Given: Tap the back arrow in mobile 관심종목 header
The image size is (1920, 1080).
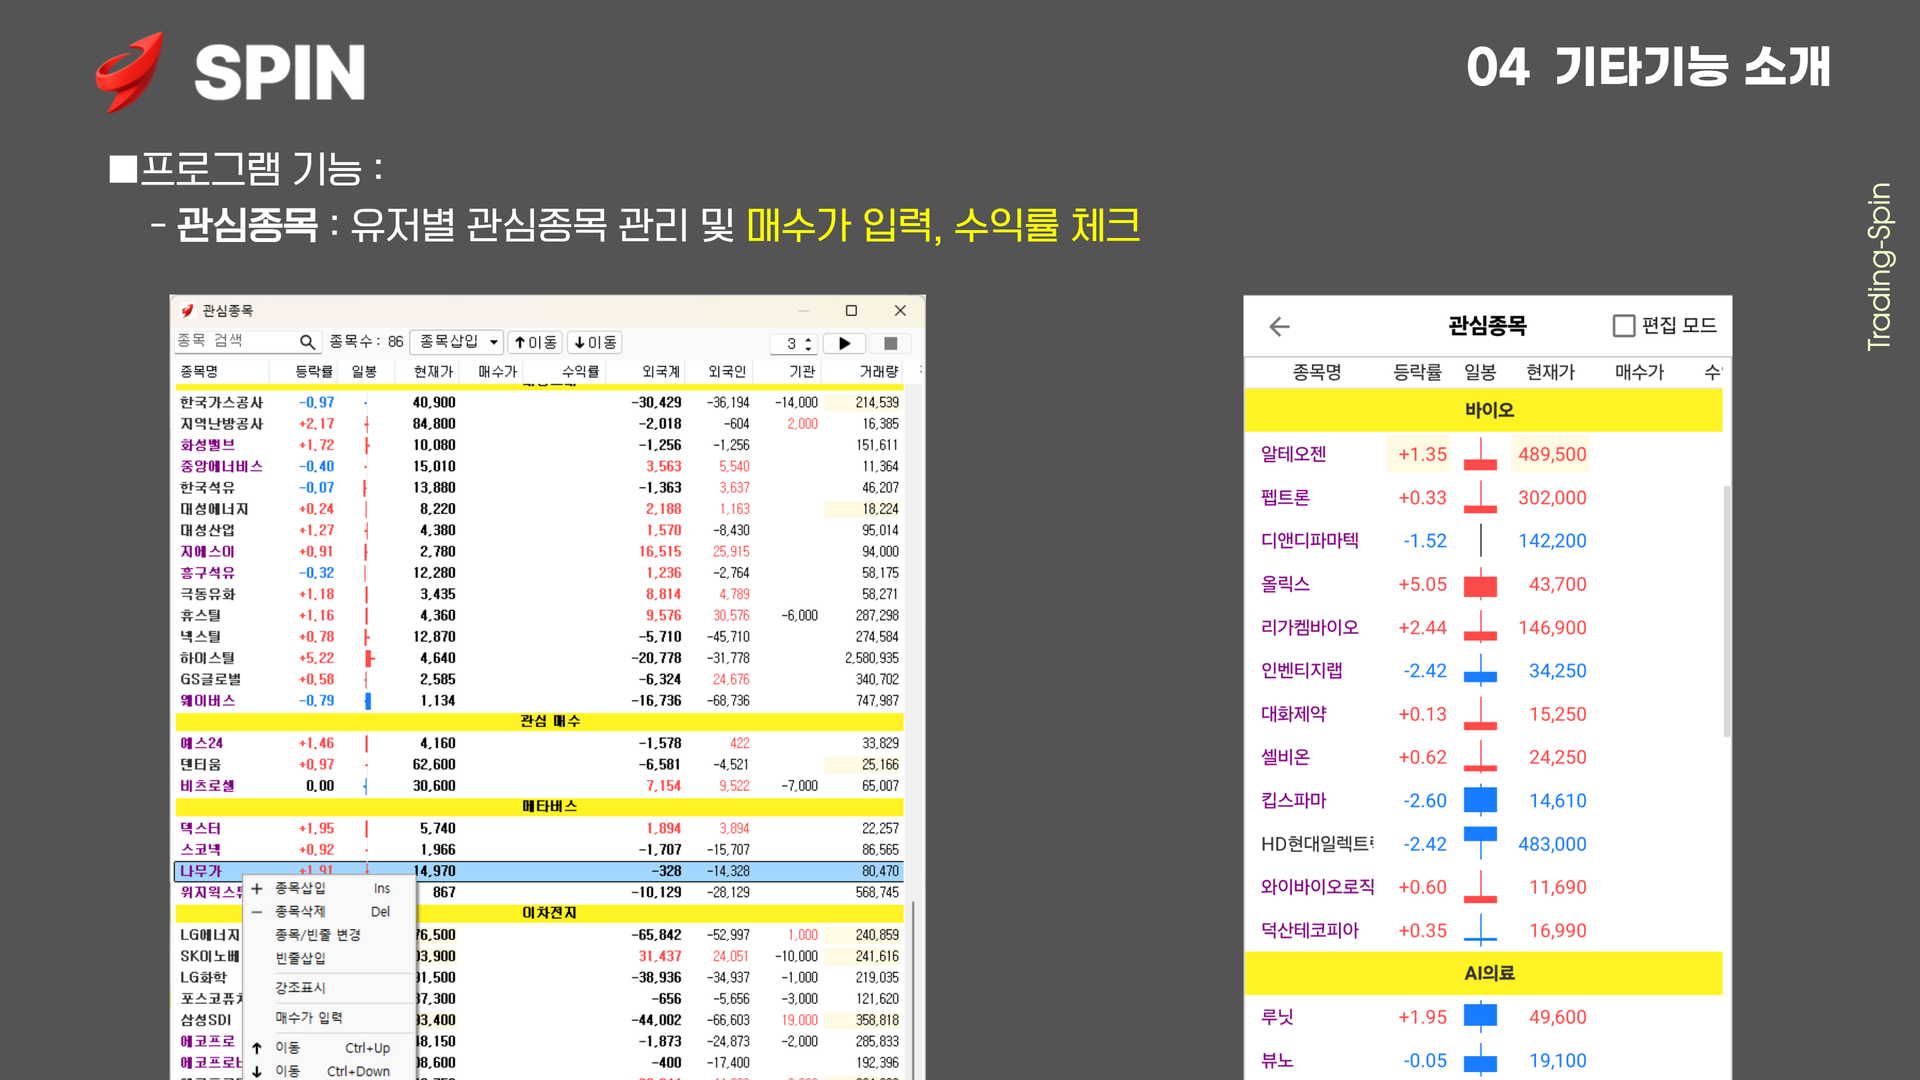Looking at the screenshot, I should (x=1279, y=326).
